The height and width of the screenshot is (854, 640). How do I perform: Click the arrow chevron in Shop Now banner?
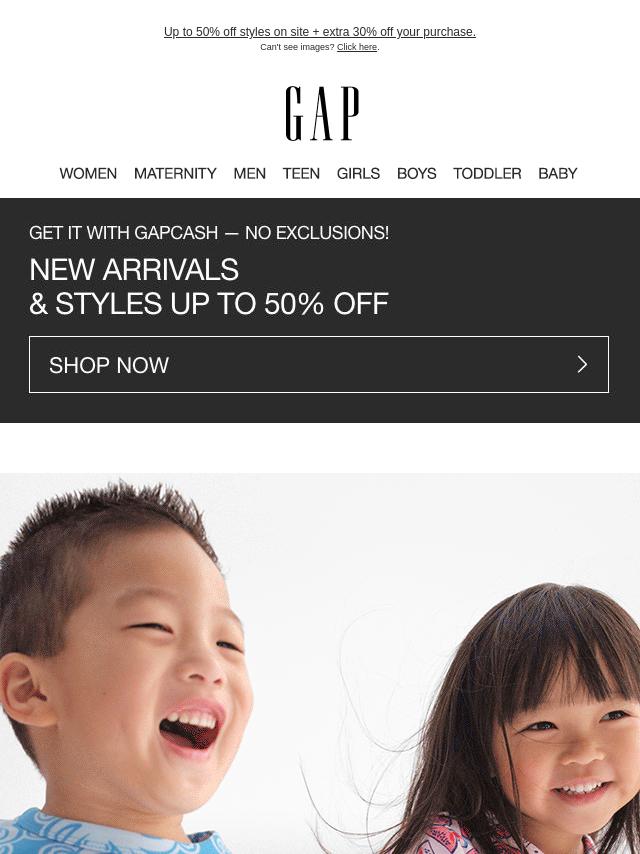pos(582,364)
